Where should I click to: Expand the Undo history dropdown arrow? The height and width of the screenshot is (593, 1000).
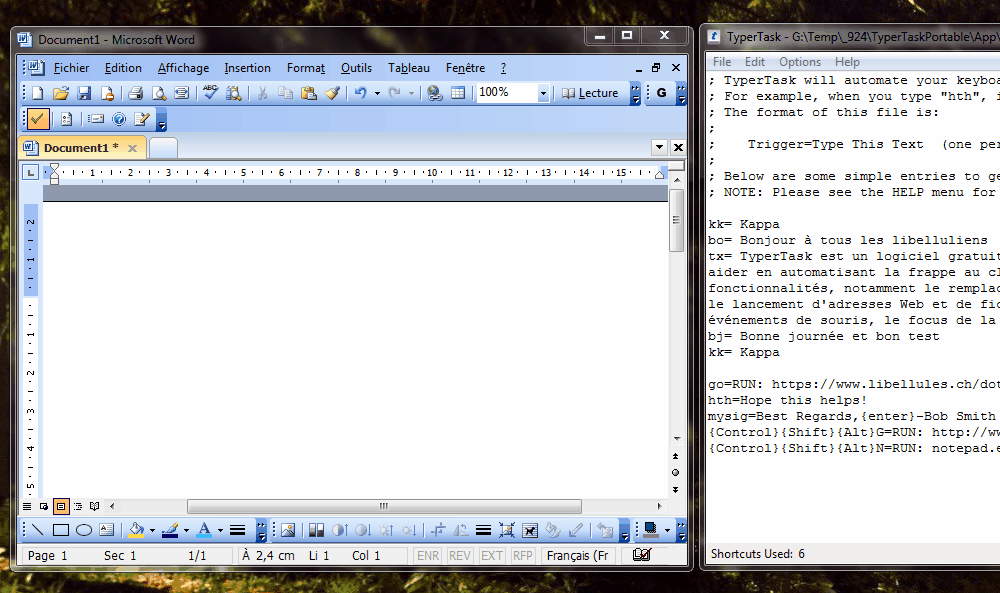(x=378, y=94)
